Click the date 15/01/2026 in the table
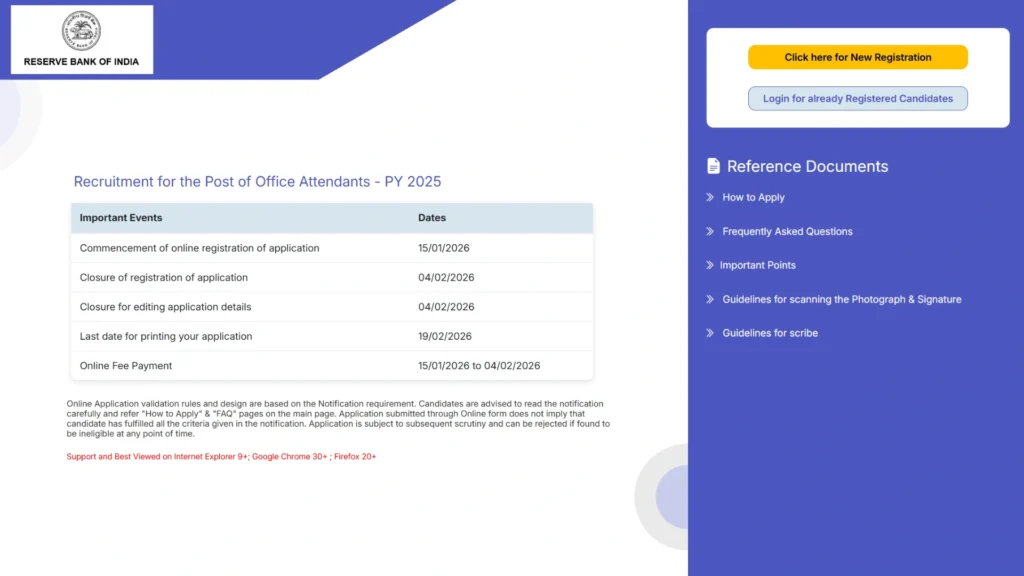The width and height of the screenshot is (1024, 576). (x=444, y=247)
